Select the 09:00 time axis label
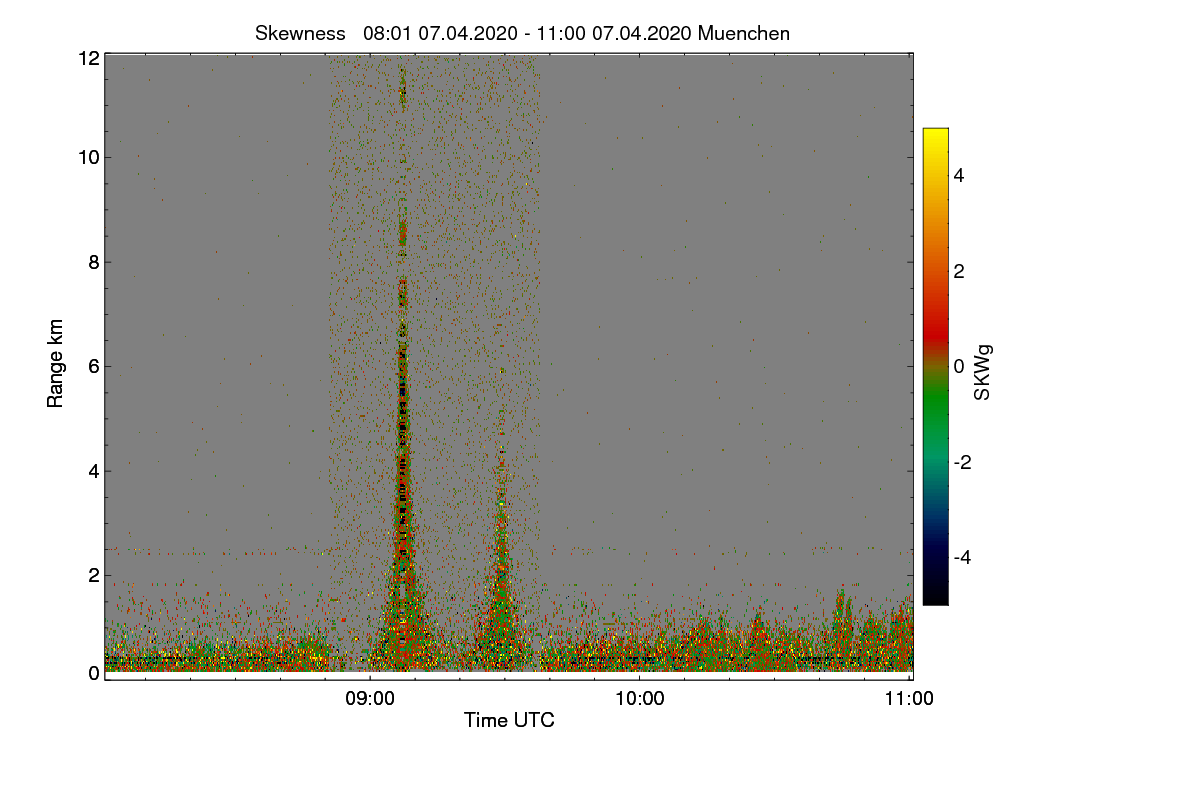 tap(370, 699)
